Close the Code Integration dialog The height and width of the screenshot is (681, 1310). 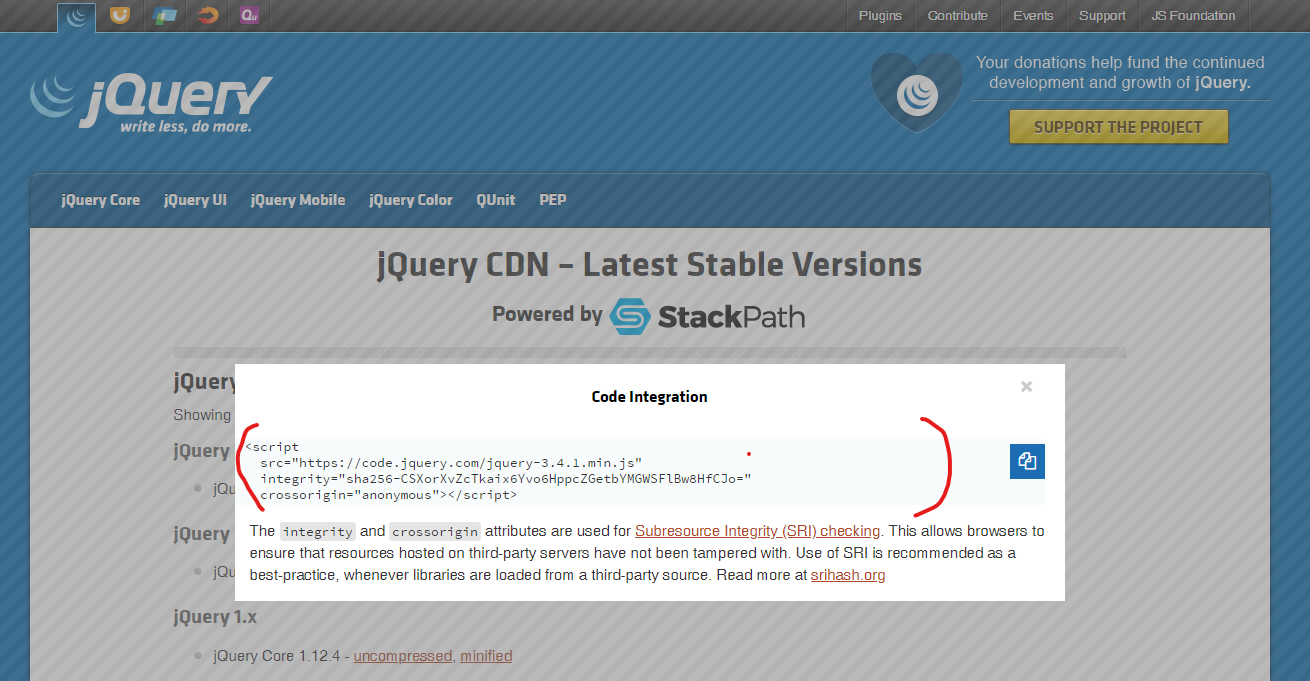click(1026, 387)
